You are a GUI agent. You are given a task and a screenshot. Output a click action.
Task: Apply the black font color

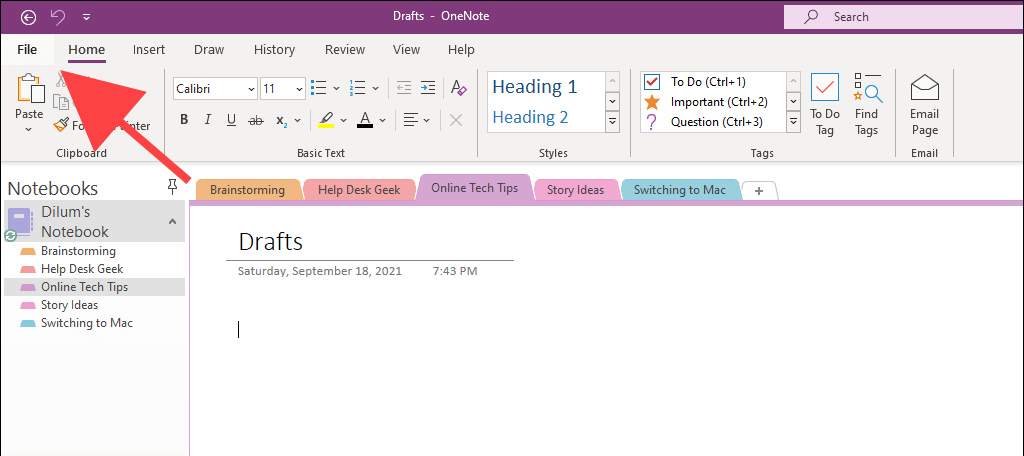(365, 120)
